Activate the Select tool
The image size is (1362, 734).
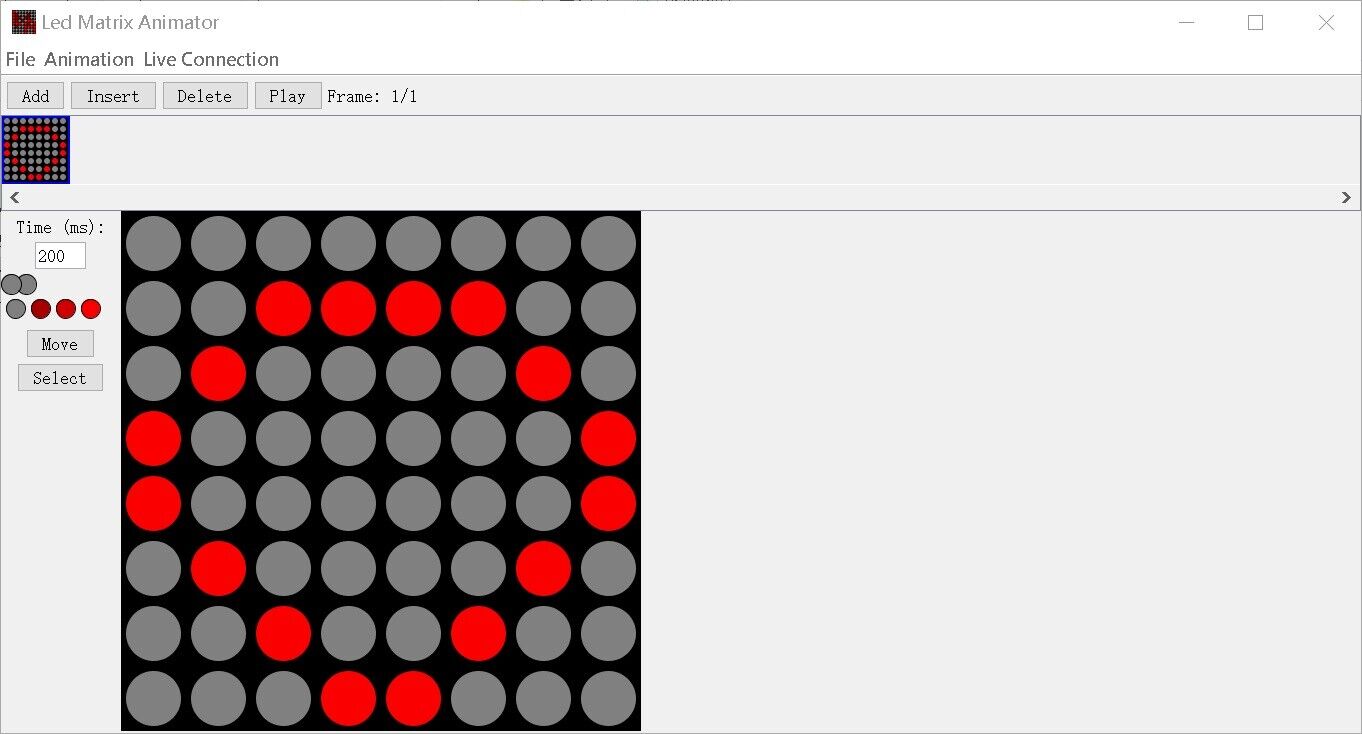point(60,378)
